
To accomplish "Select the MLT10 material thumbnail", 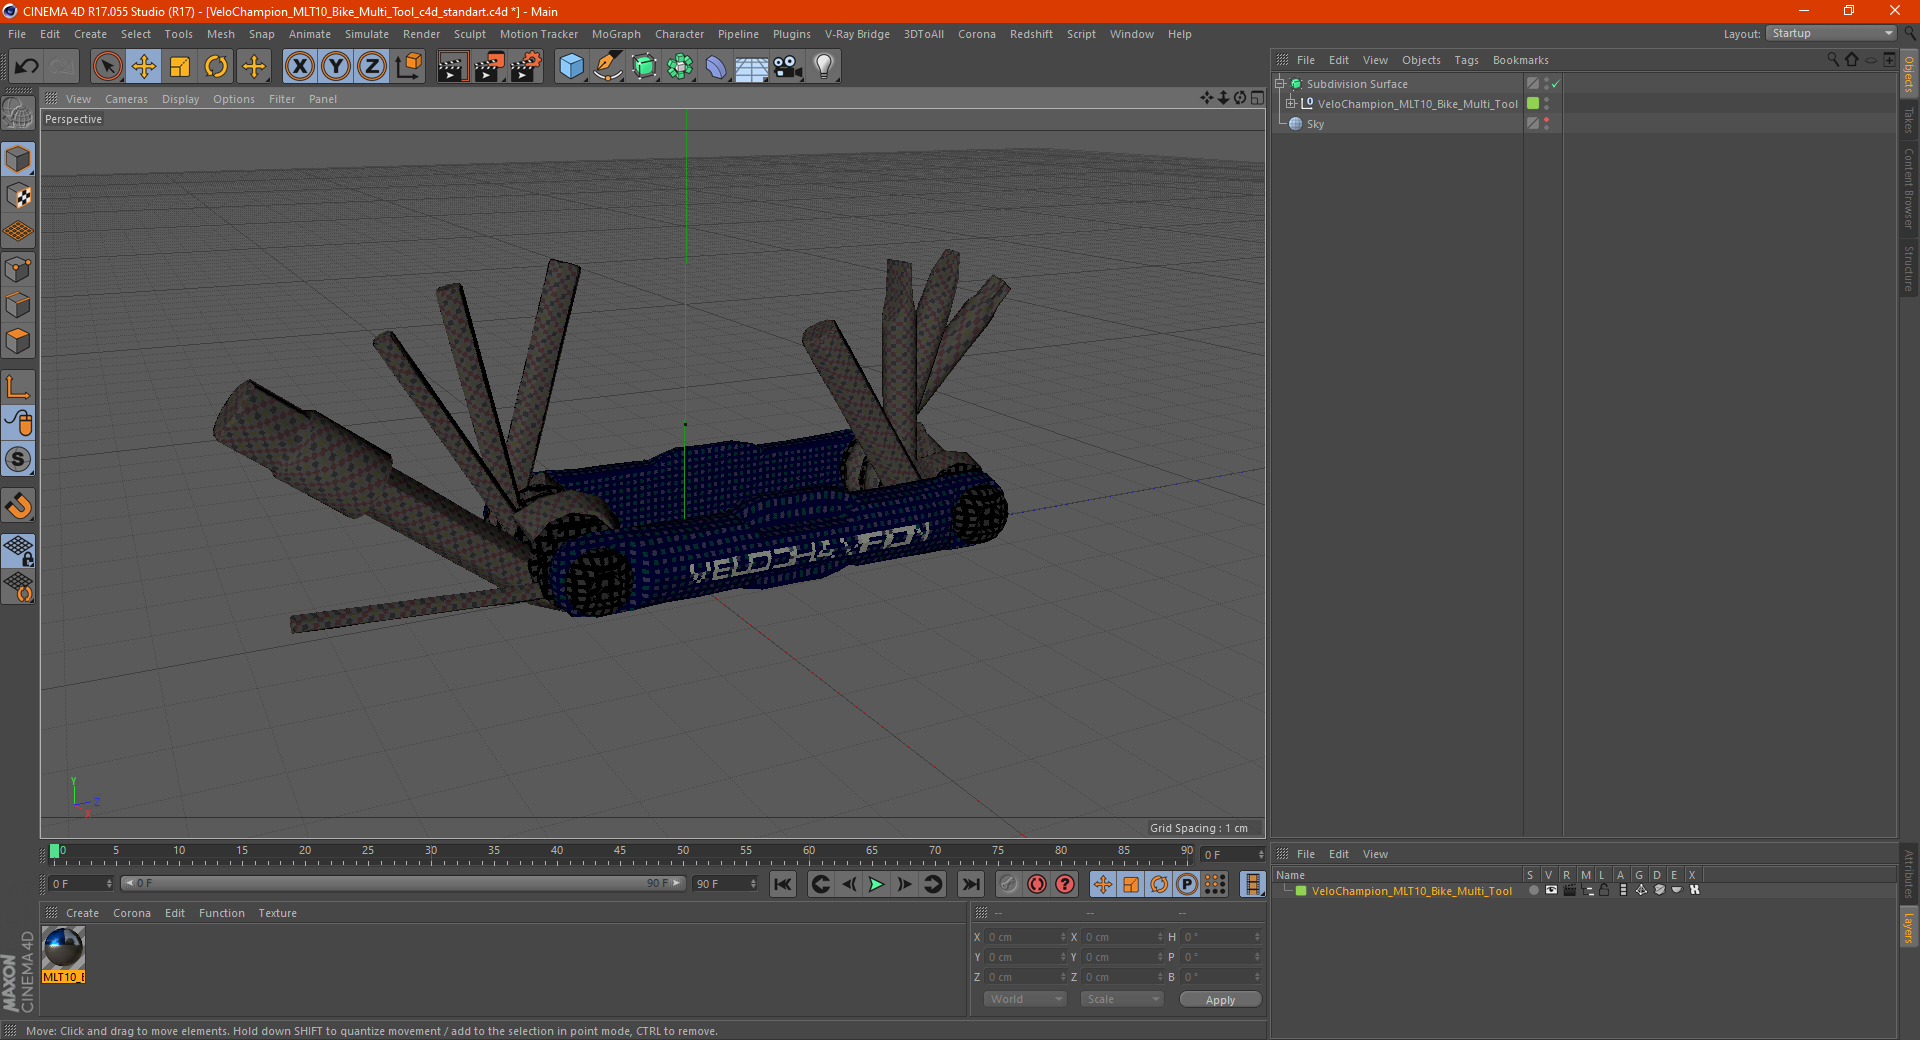I will 64,948.
